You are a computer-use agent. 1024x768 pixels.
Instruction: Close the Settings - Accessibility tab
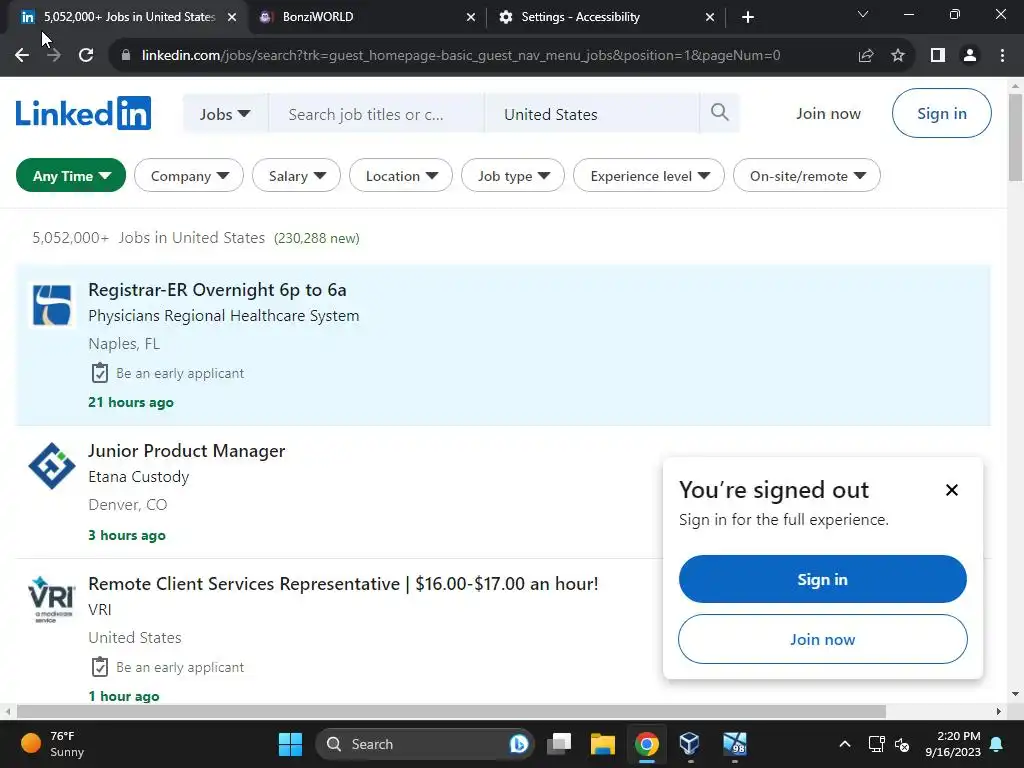click(710, 17)
